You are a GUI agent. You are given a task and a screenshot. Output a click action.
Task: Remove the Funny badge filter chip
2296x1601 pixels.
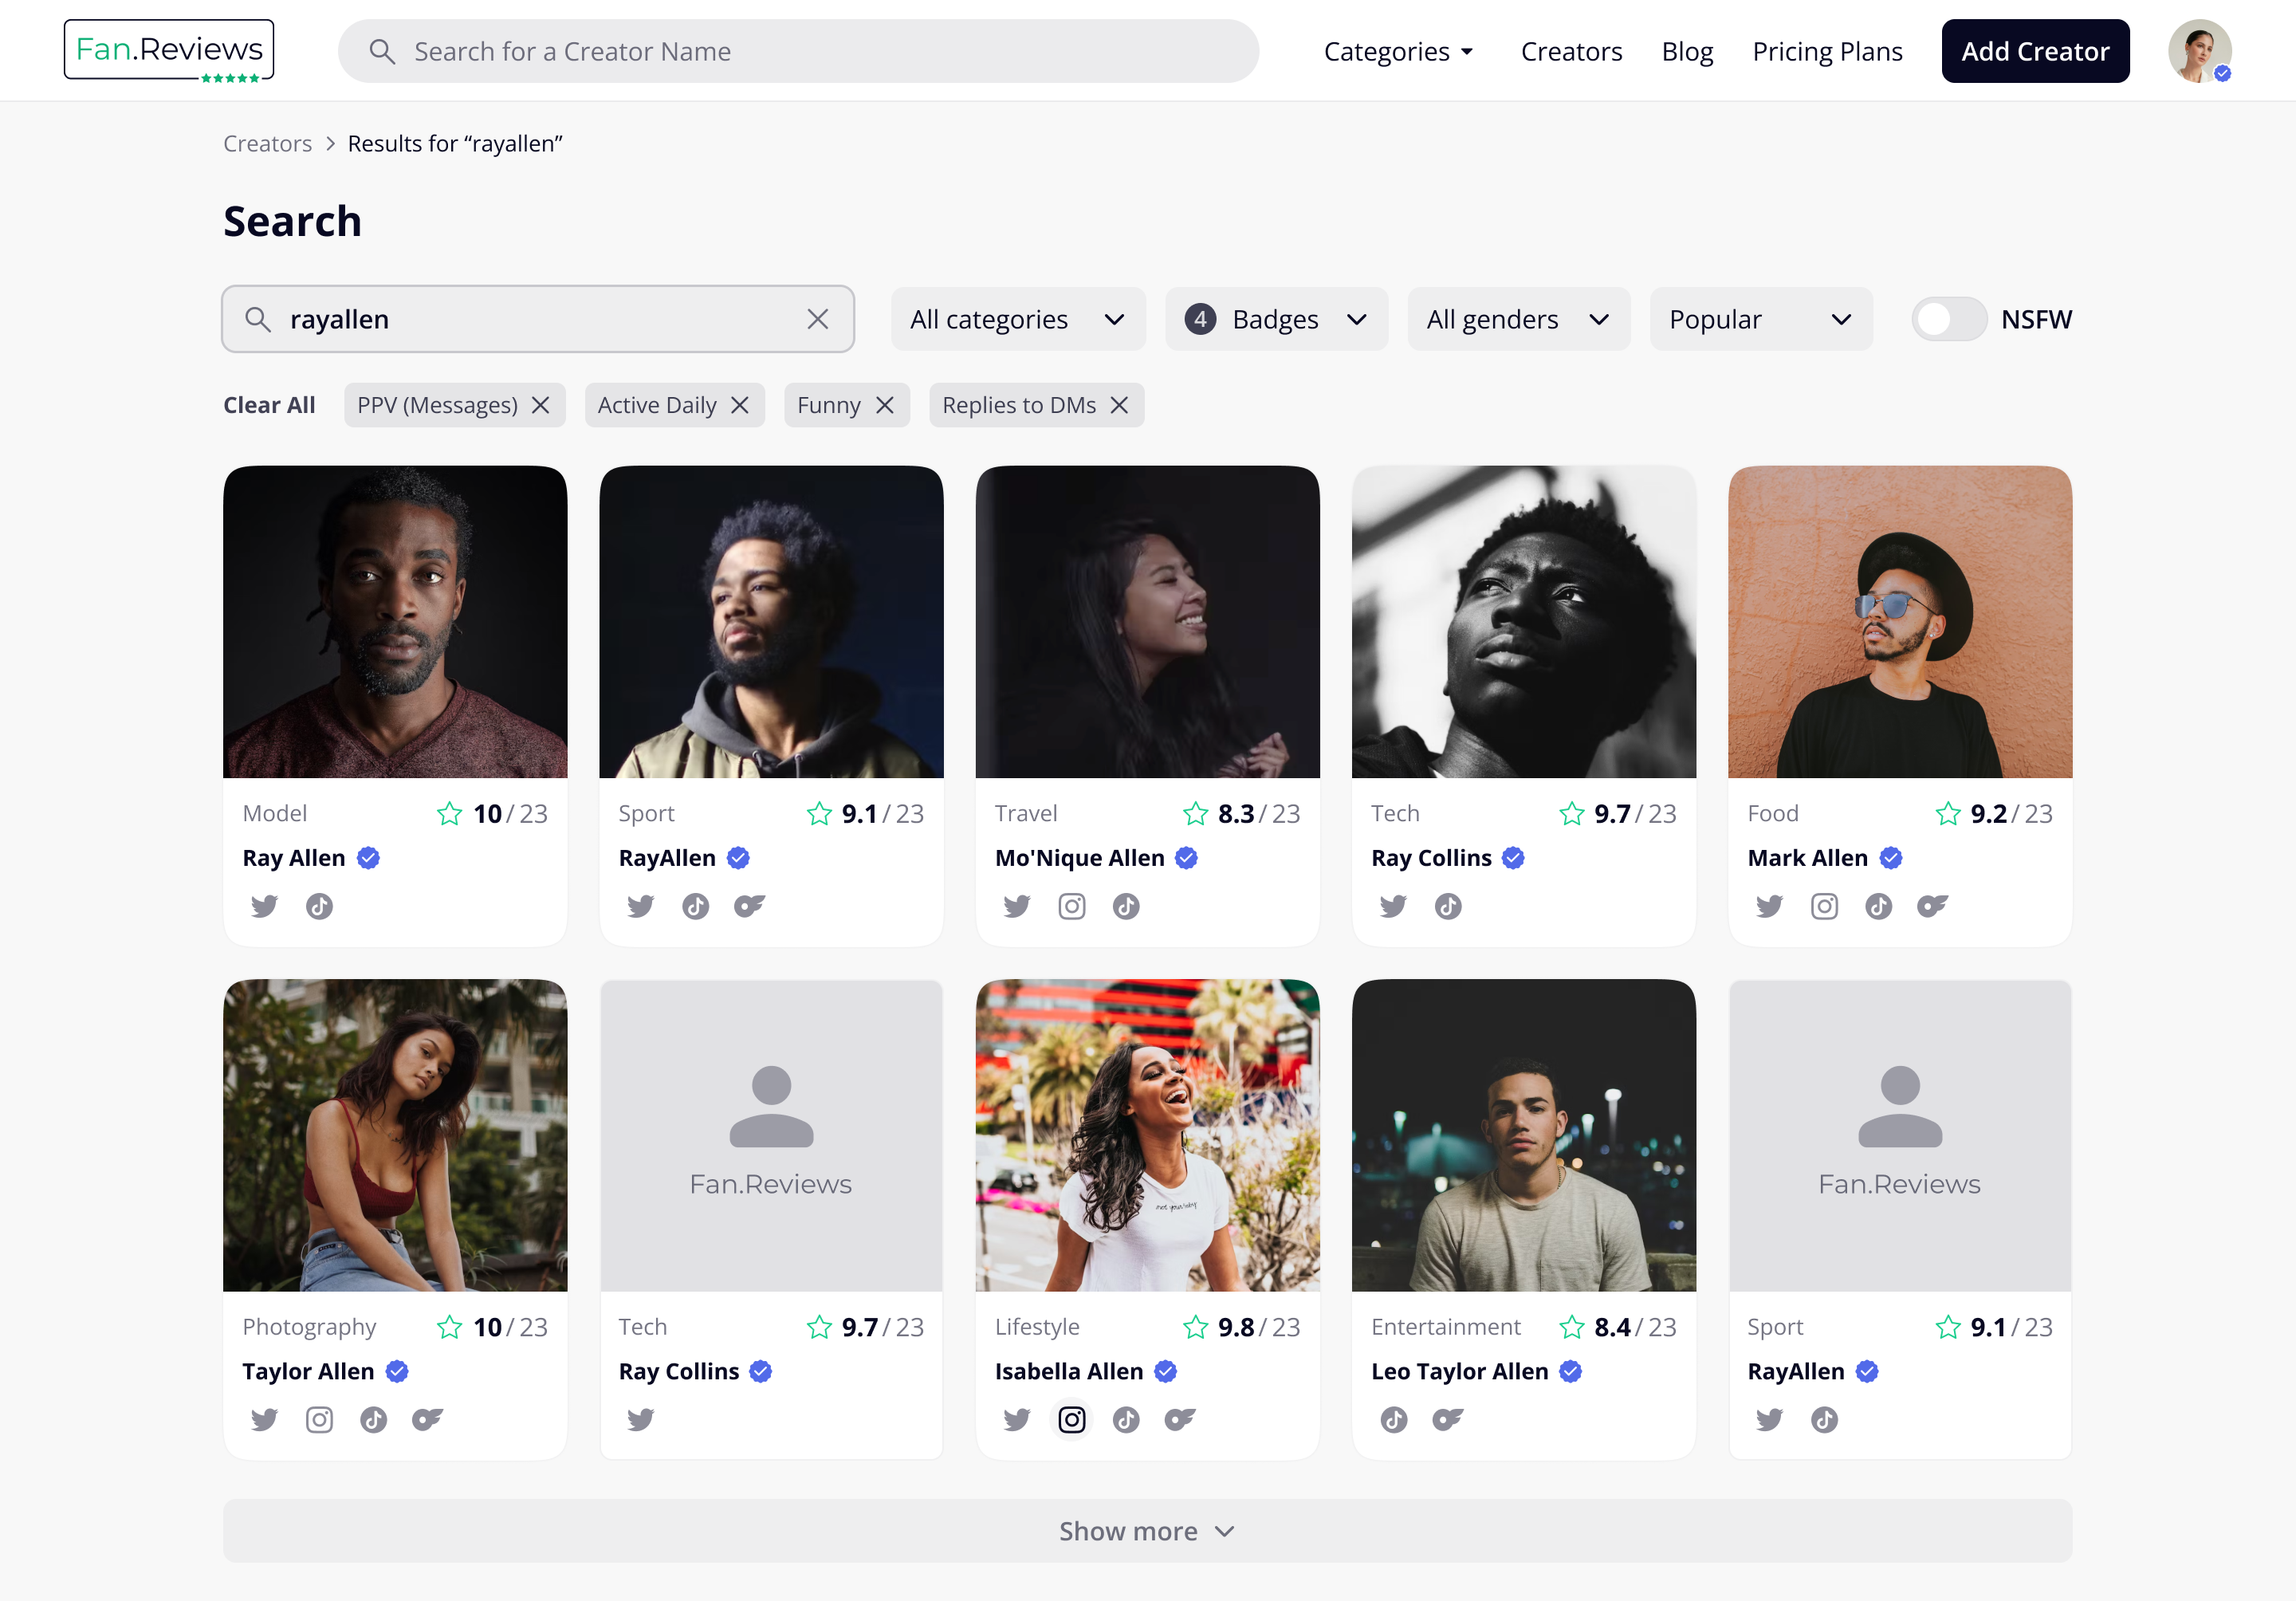pyautogui.click(x=885, y=405)
